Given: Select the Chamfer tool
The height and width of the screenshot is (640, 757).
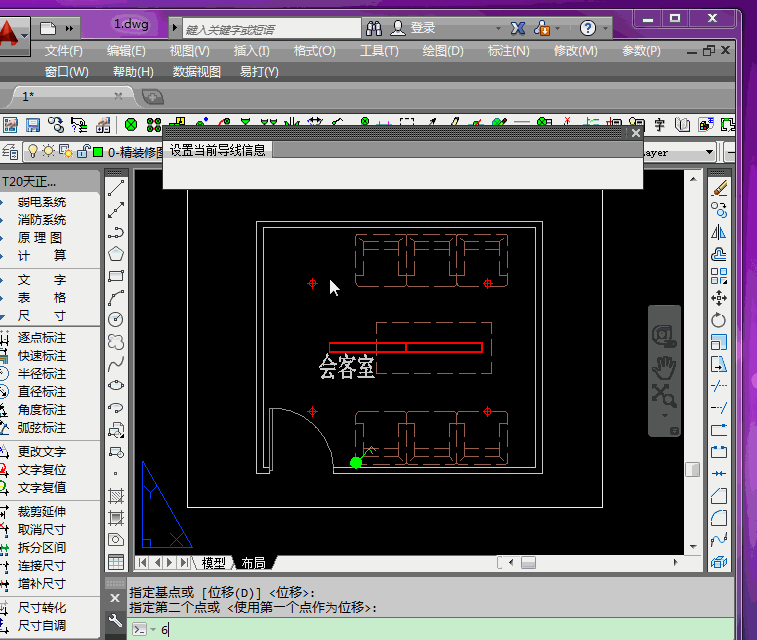Looking at the screenshot, I should pos(719,496).
